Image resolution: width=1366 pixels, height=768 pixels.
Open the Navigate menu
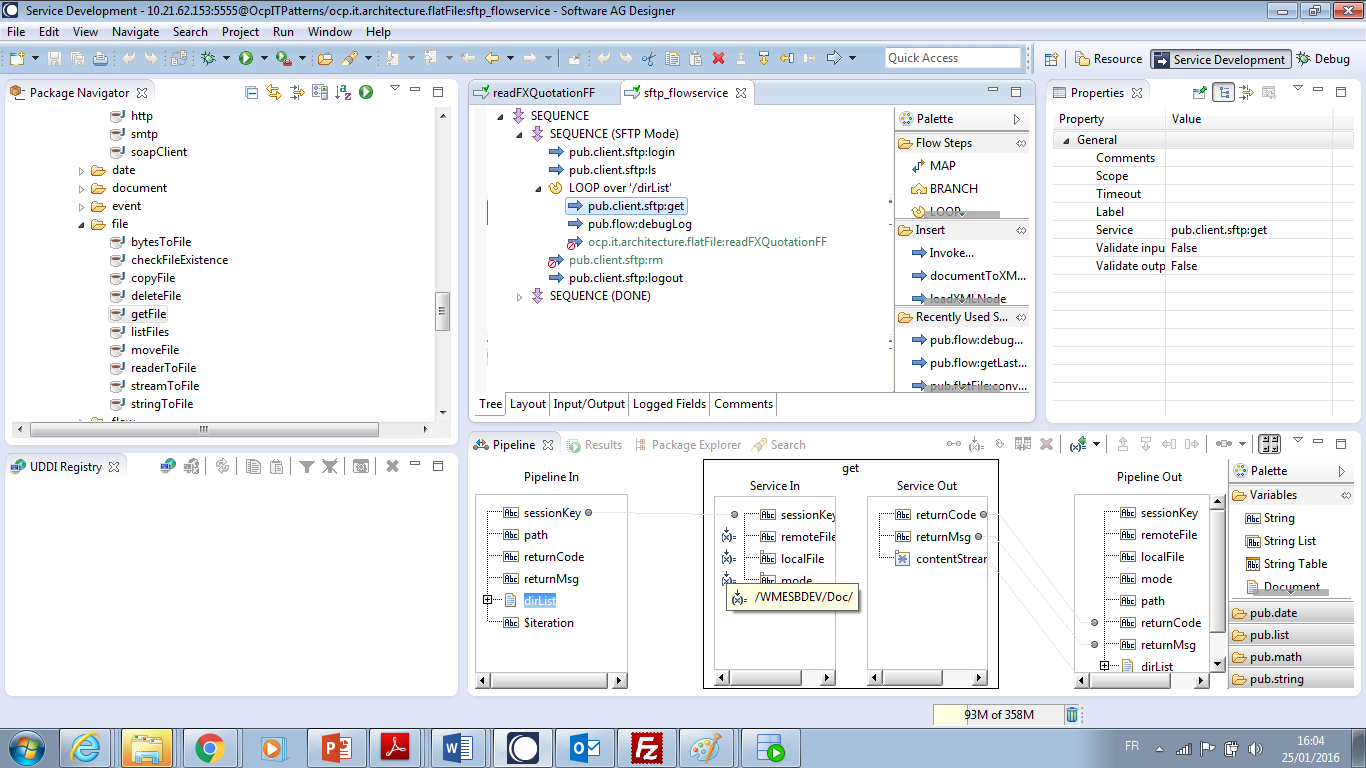[x=135, y=31]
